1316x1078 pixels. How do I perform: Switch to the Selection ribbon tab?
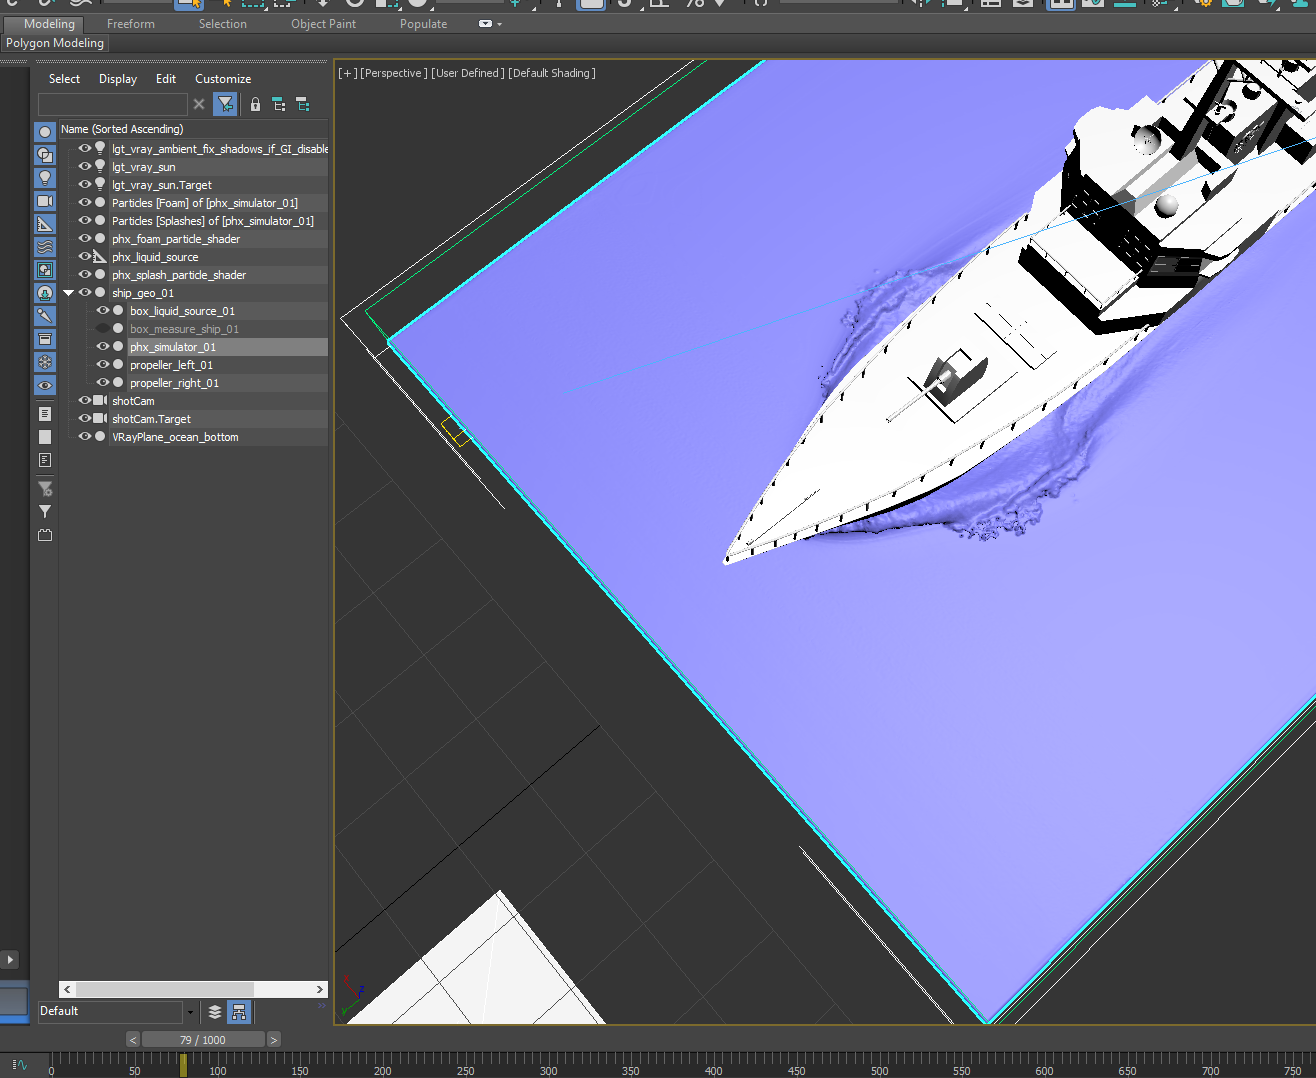coord(223,24)
